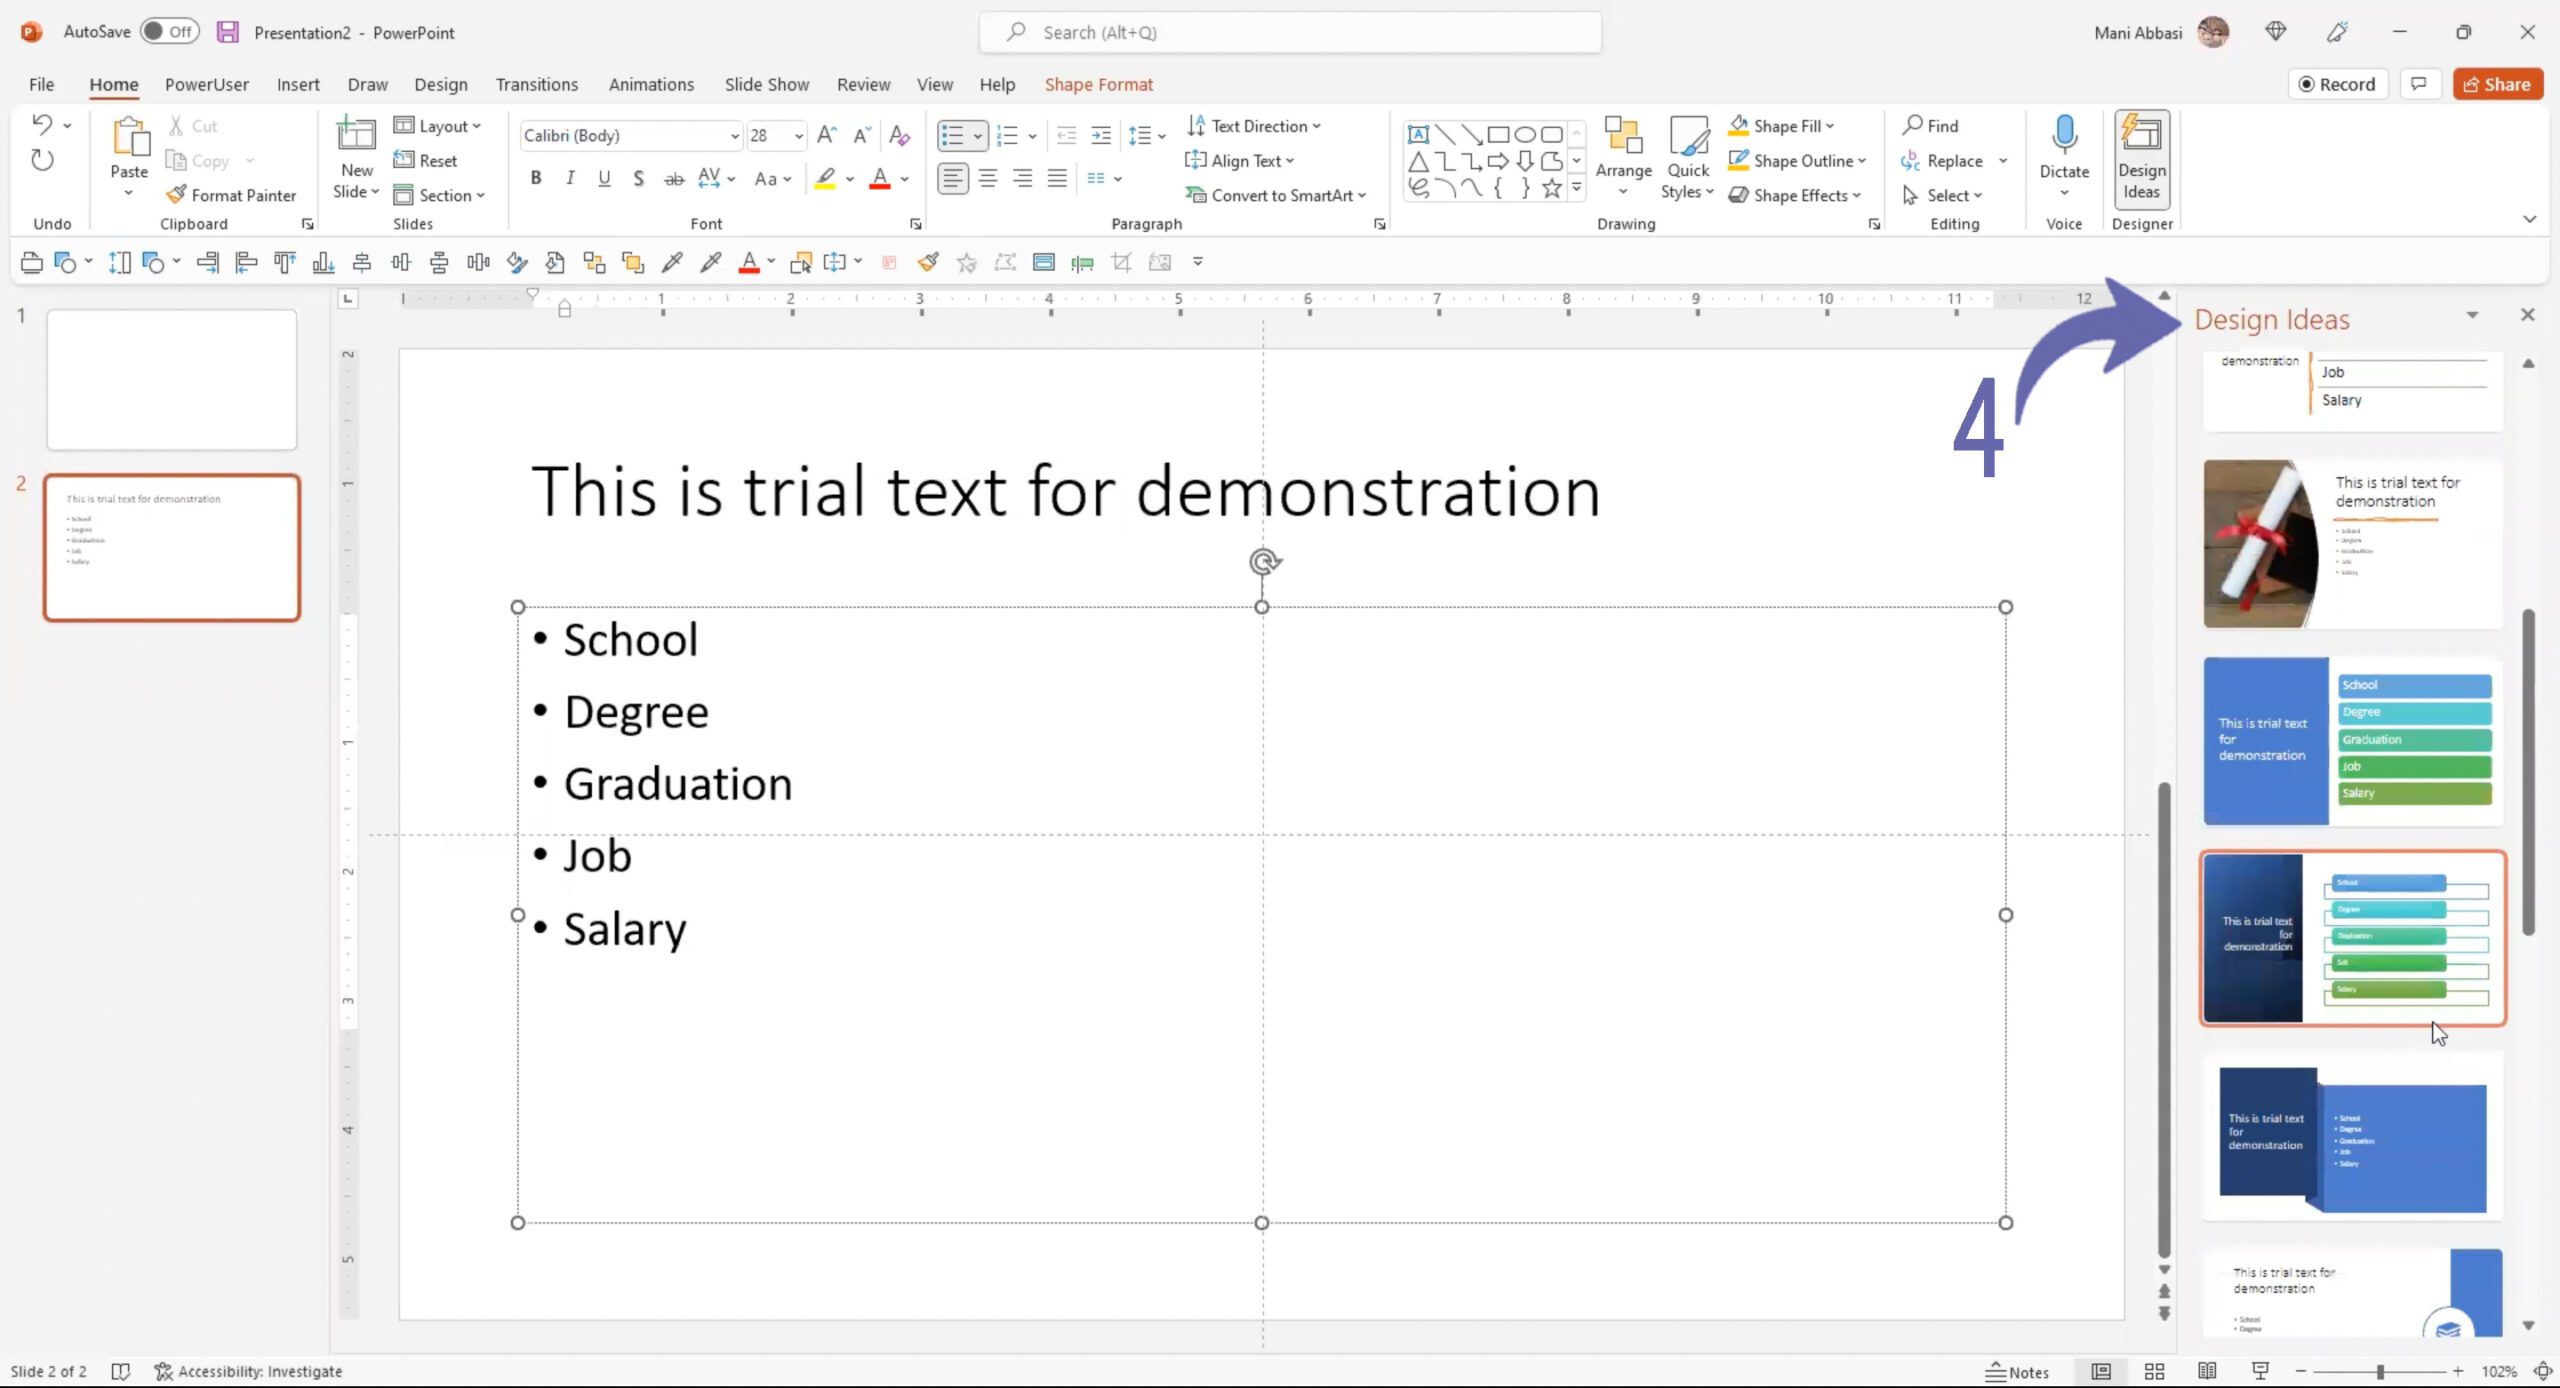The height and width of the screenshot is (1388, 2560).
Task: Open the Draw tab
Action: click(366, 82)
